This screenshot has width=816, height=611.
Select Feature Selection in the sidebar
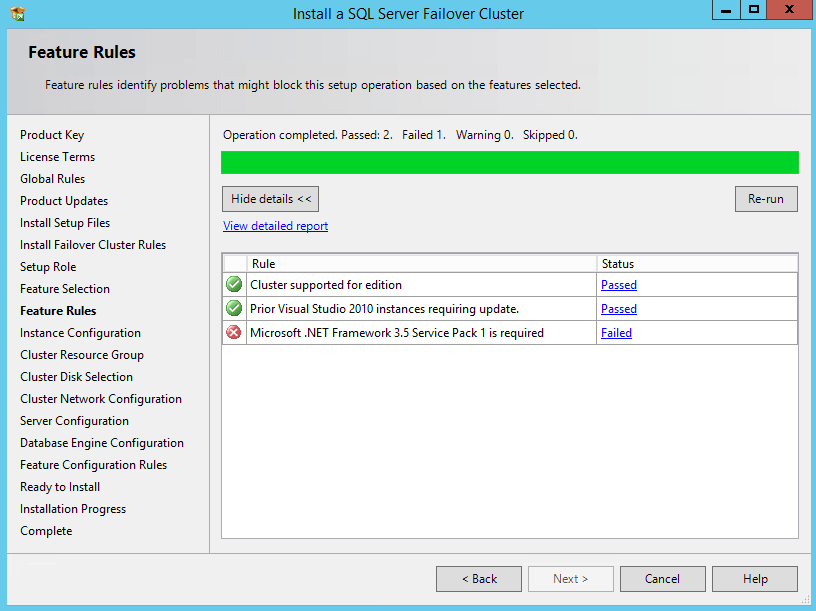65,288
